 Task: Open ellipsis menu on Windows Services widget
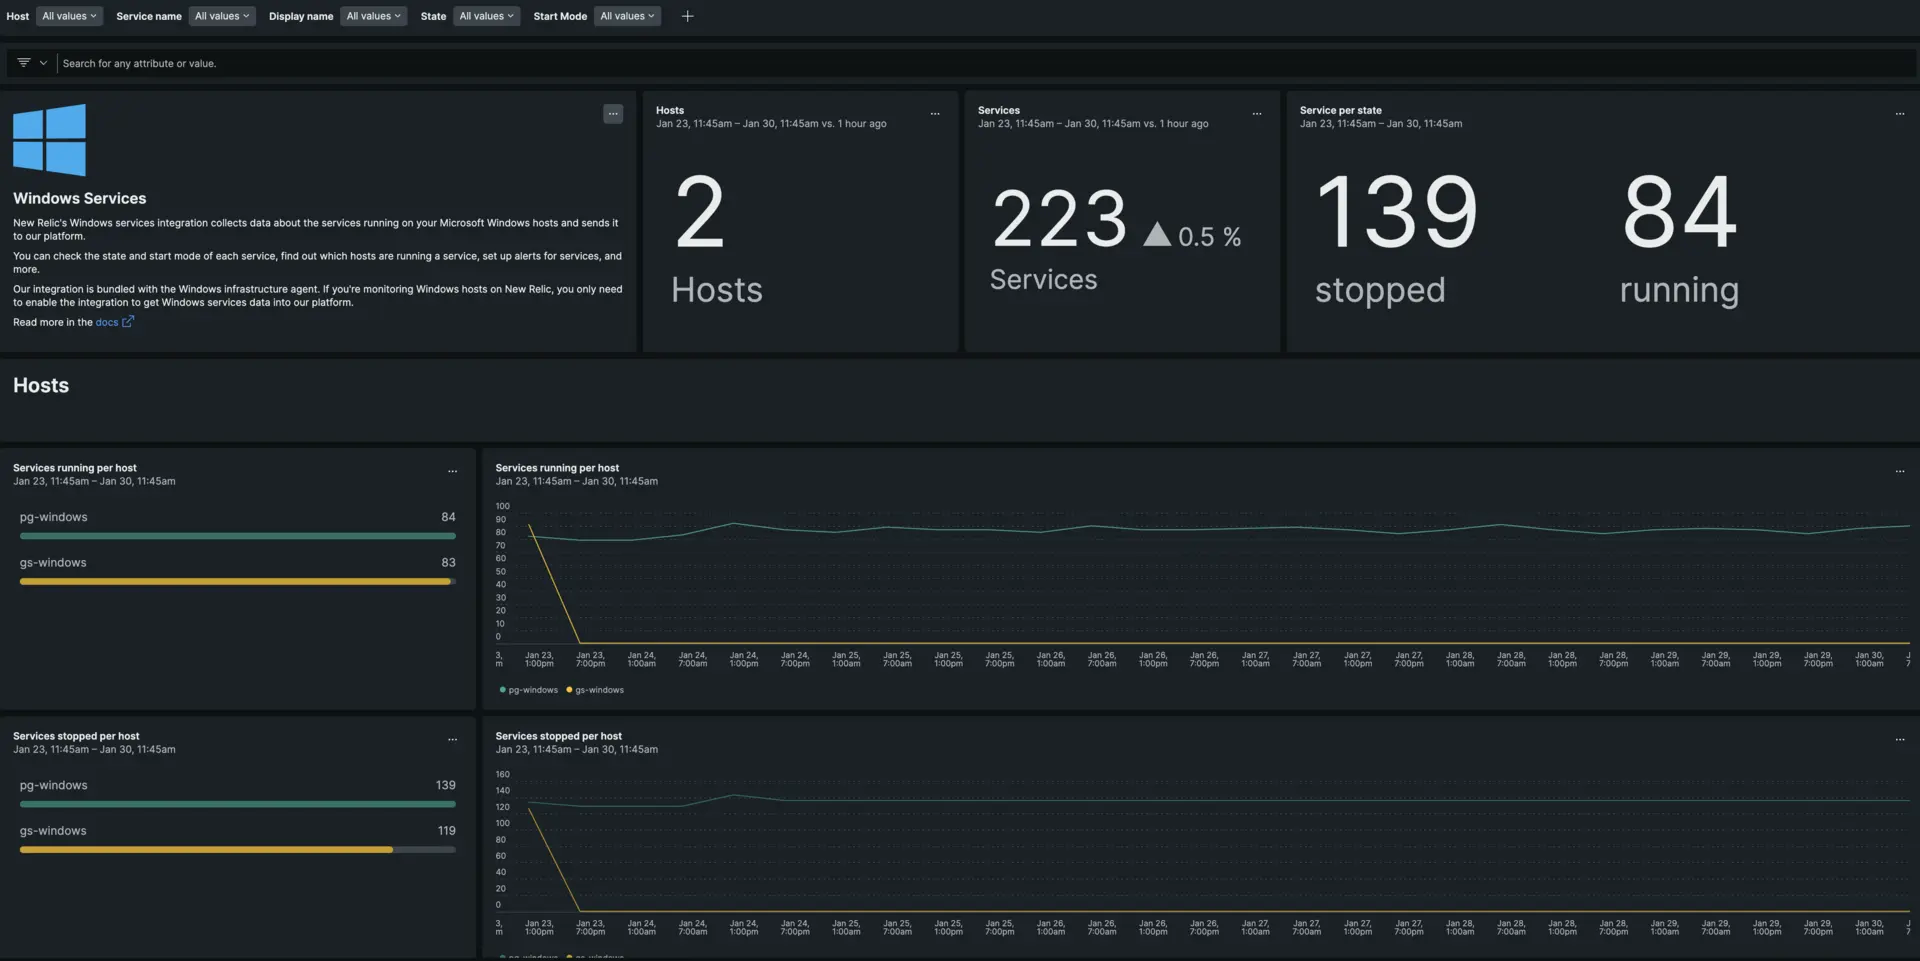click(x=613, y=114)
